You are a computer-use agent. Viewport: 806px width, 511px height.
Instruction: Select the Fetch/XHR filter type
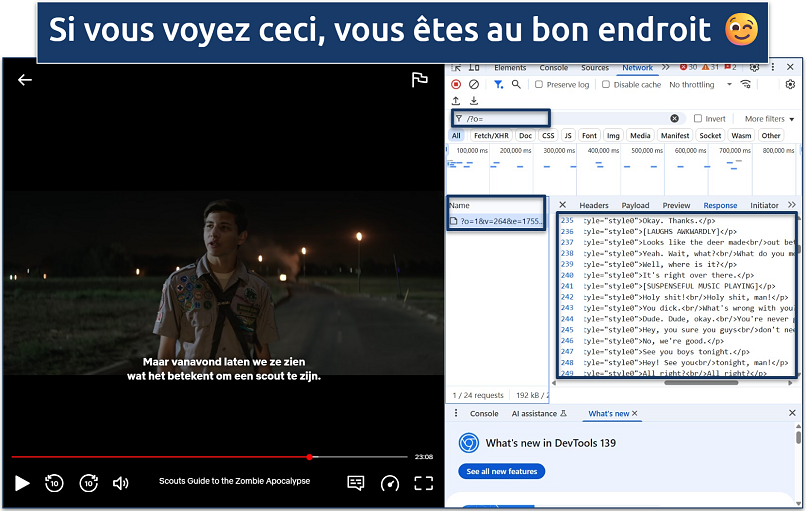tap(491, 135)
